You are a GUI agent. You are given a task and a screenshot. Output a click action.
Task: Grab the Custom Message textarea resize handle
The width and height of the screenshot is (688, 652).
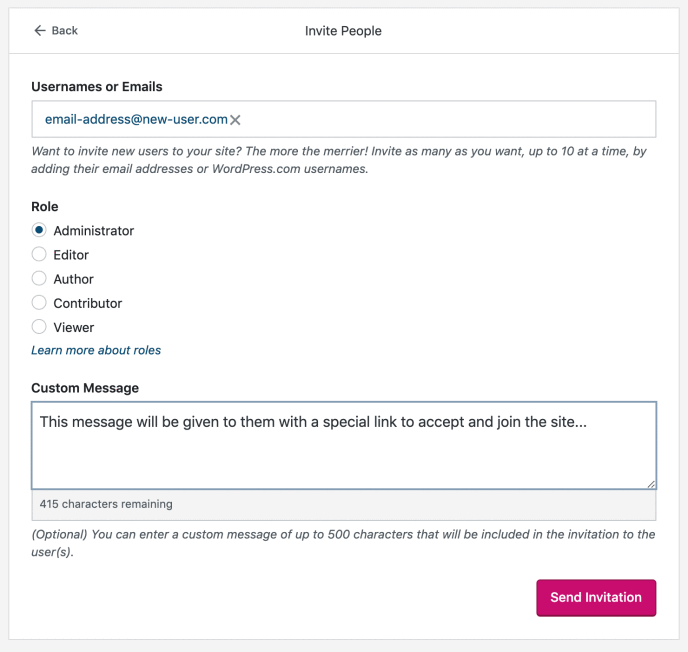[x=651, y=483]
